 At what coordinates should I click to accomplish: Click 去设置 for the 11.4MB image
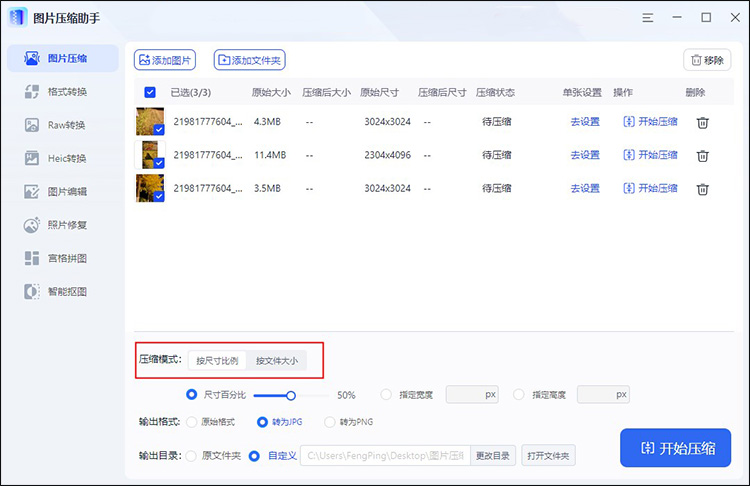point(585,155)
